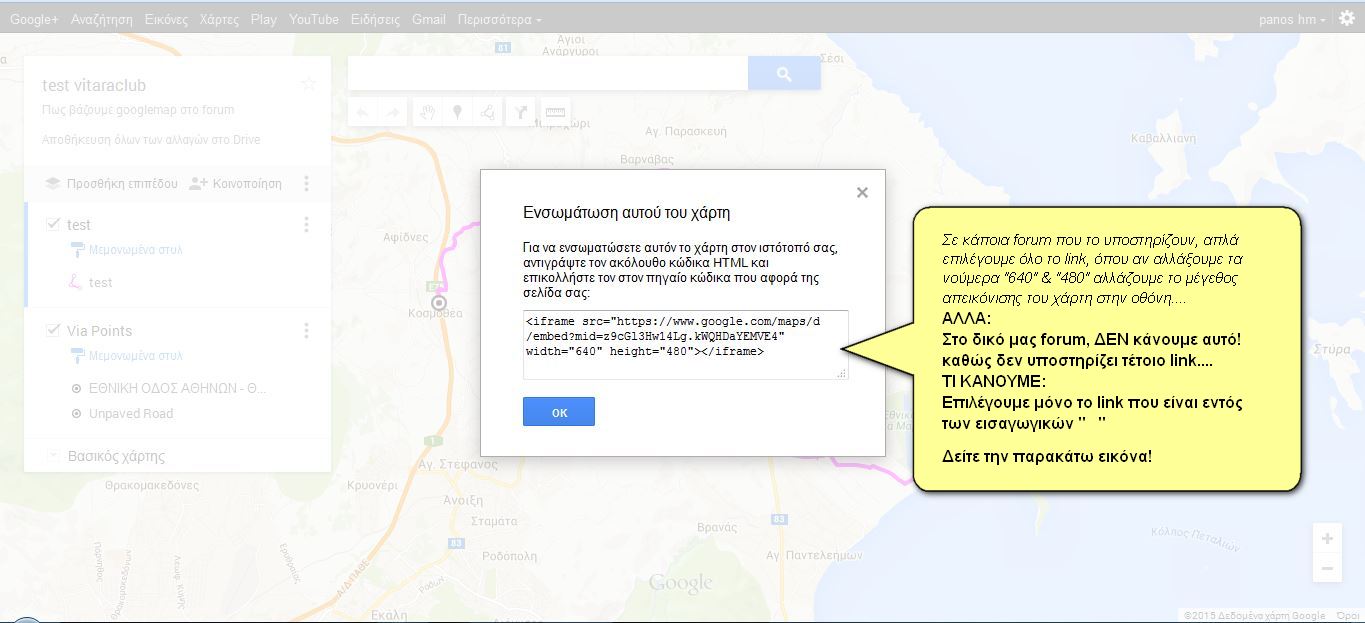Click the map title test vitaraclub
The width and height of the screenshot is (1365, 623).
[94, 86]
